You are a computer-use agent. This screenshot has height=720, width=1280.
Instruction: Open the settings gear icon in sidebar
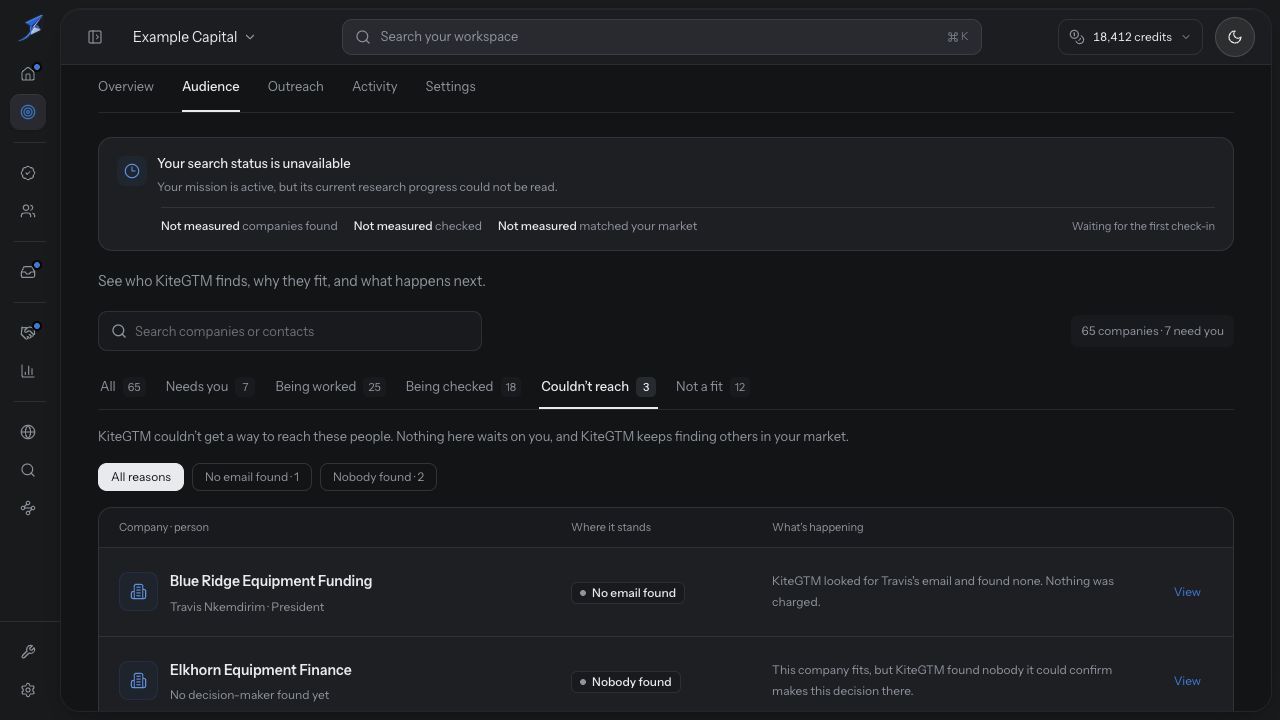pyautogui.click(x=28, y=690)
